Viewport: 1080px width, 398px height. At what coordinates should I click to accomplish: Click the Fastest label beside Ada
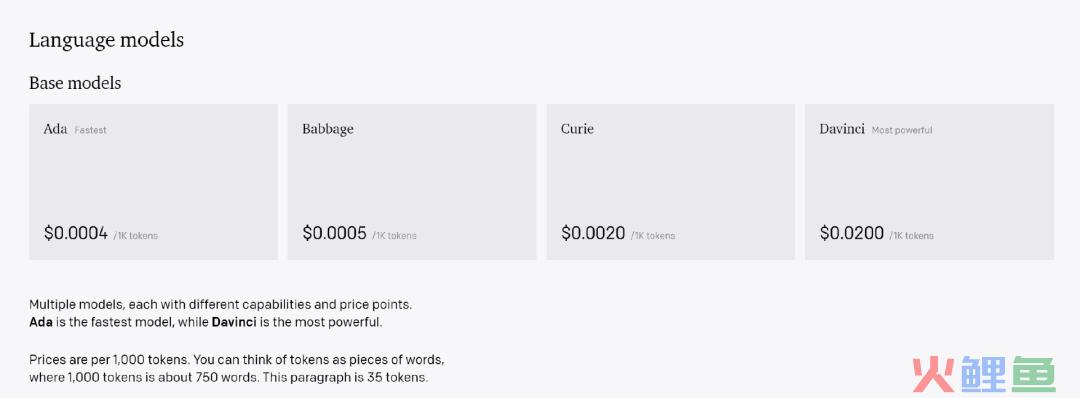pyautogui.click(x=90, y=130)
